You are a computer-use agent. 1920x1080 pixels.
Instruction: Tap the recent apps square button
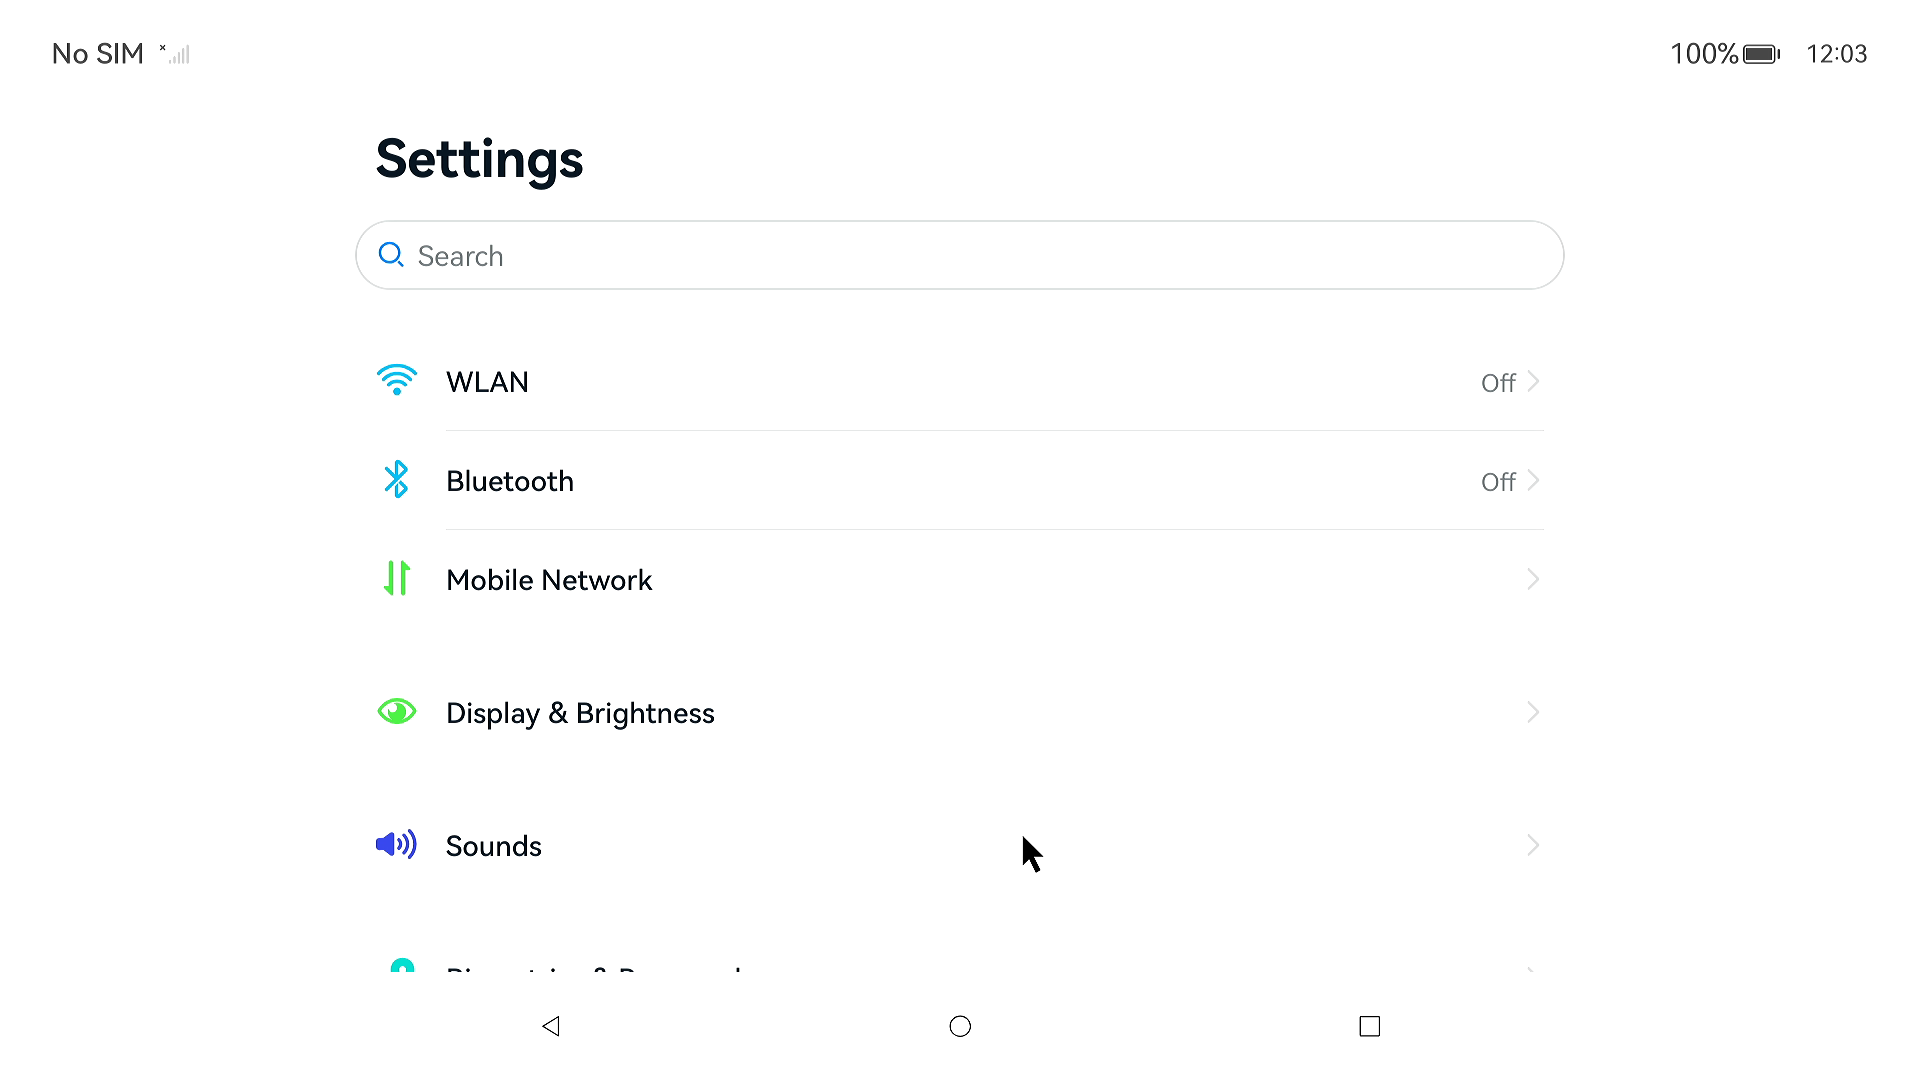(x=1370, y=1026)
